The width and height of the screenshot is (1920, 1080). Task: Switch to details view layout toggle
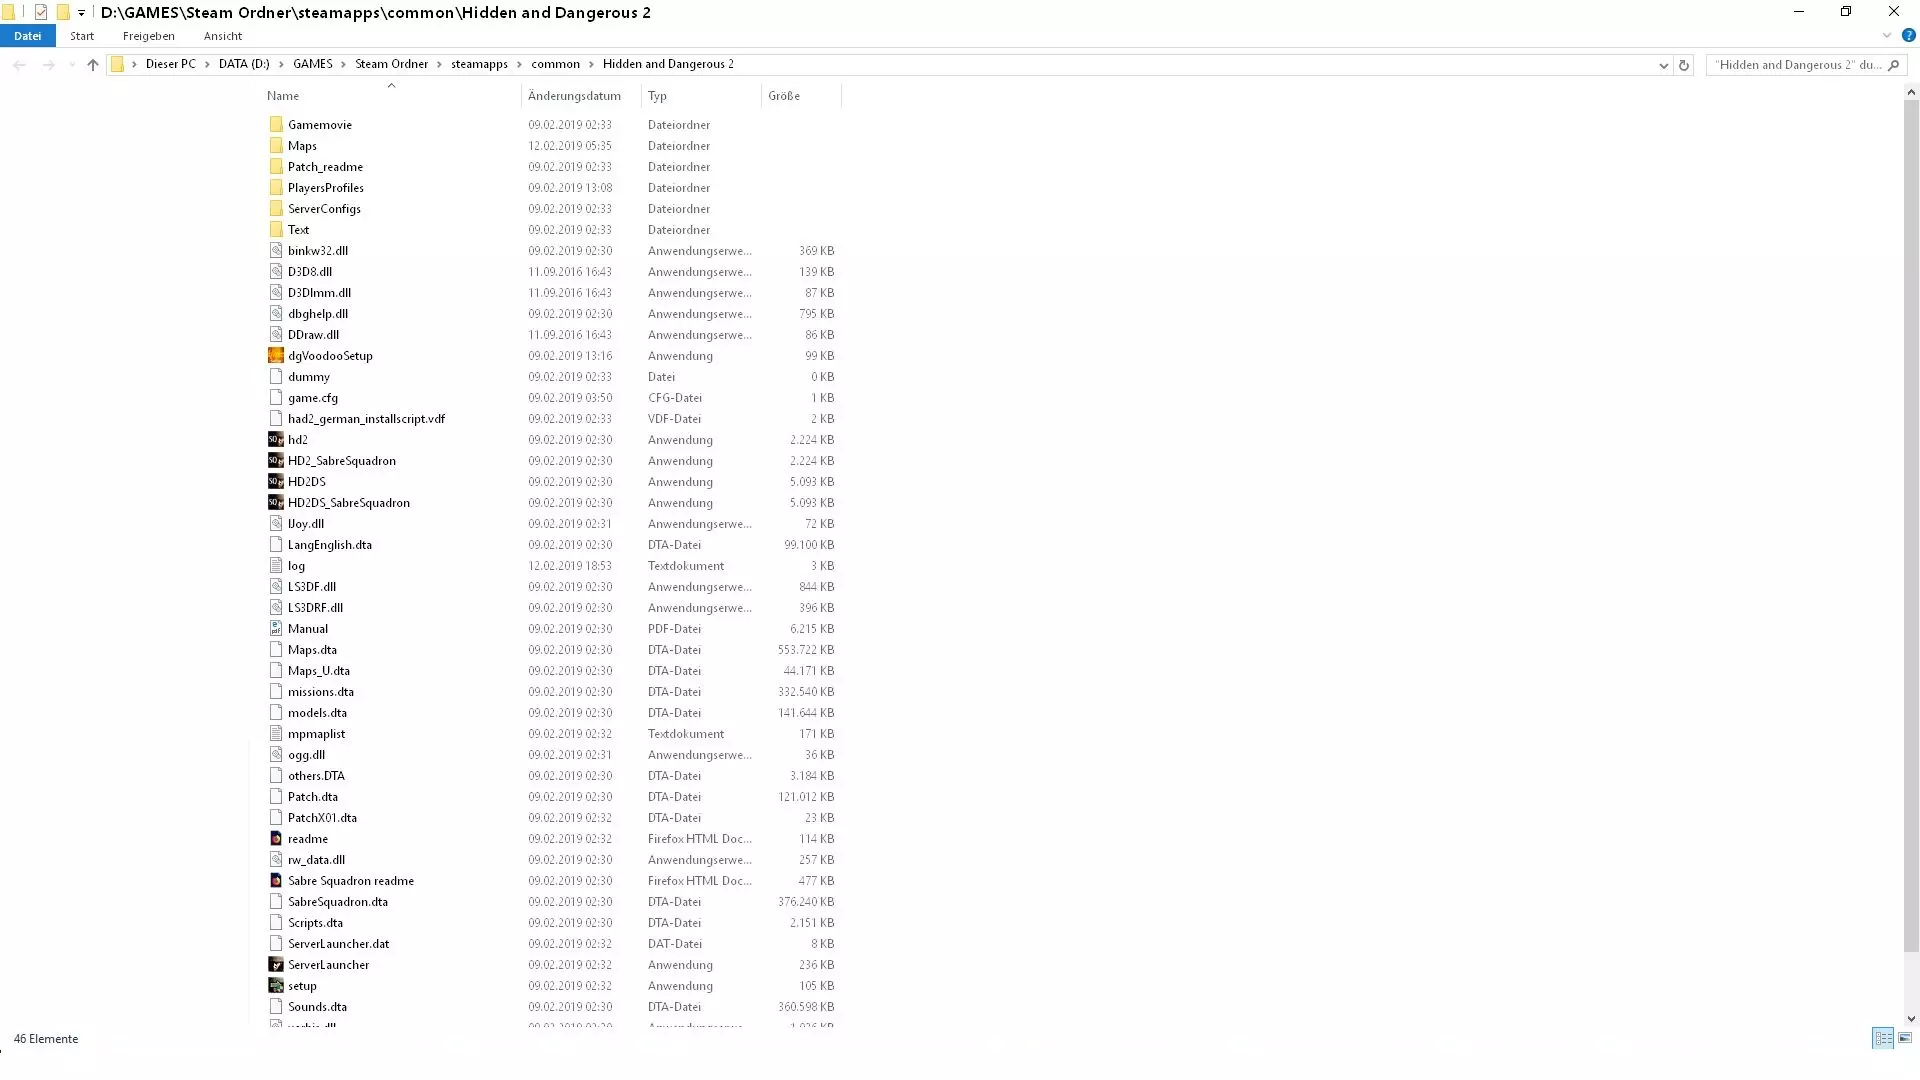(1882, 1038)
